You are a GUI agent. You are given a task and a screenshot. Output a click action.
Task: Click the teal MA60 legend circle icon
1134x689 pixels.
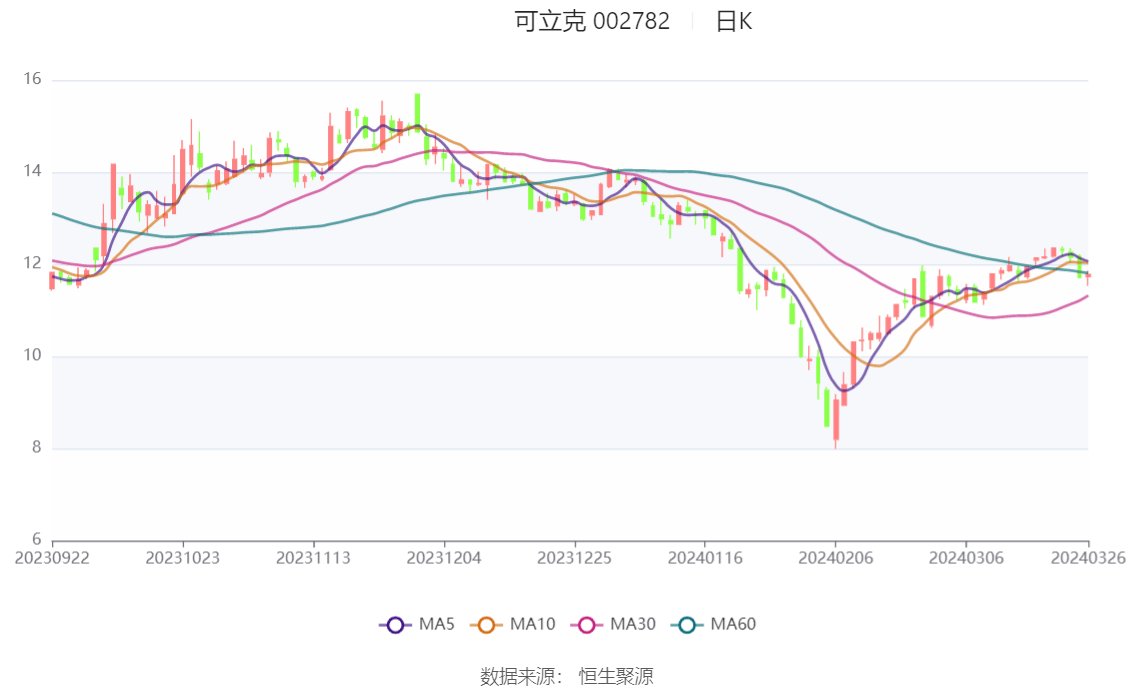click(x=687, y=624)
